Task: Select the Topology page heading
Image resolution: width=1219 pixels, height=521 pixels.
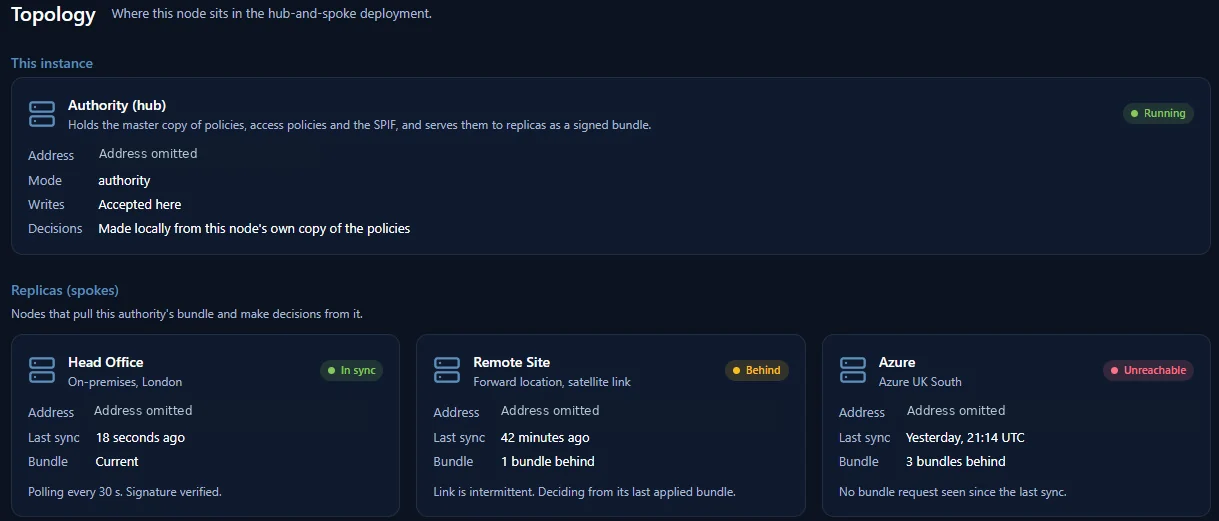Action: coord(53,14)
